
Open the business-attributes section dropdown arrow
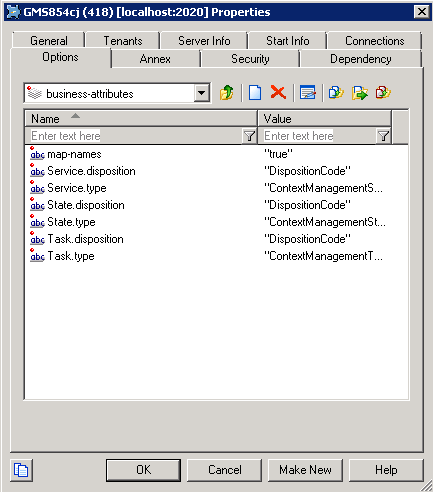coord(202,93)
